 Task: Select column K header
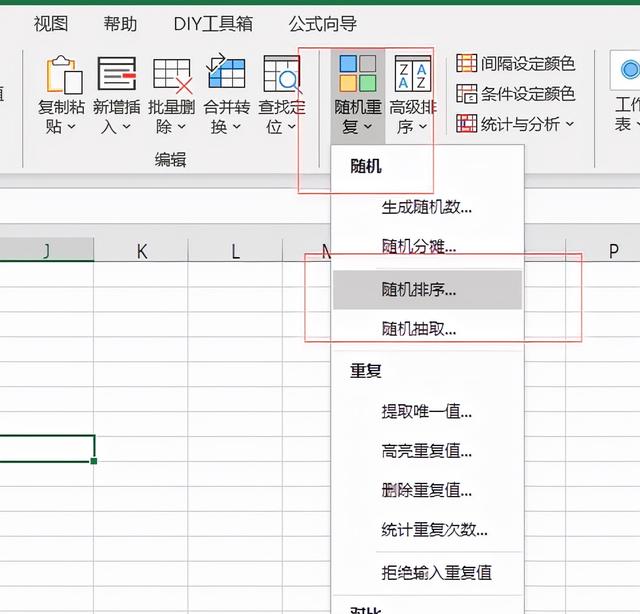[x=141, y=251]
